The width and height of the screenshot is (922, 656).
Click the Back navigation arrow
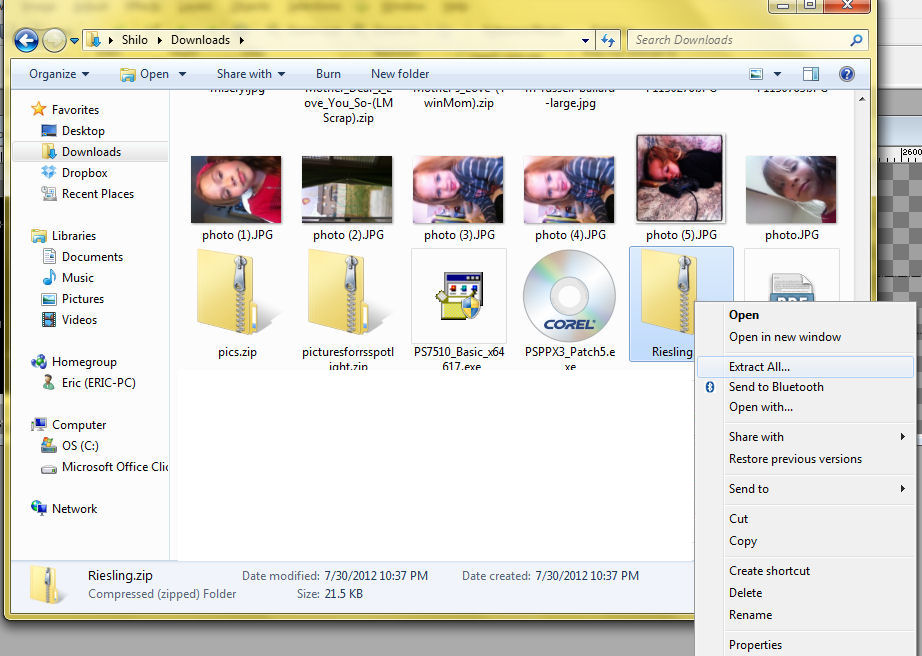[26, 41]
